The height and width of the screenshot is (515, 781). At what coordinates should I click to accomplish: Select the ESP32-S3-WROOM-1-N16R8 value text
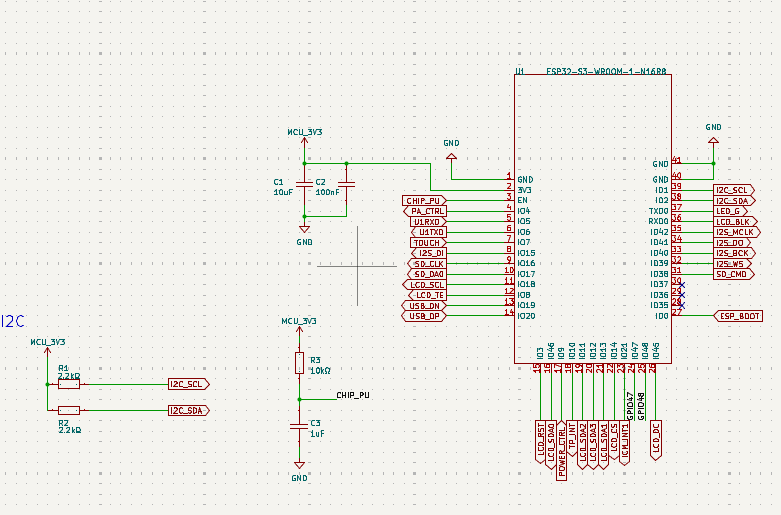pos(606,72)
